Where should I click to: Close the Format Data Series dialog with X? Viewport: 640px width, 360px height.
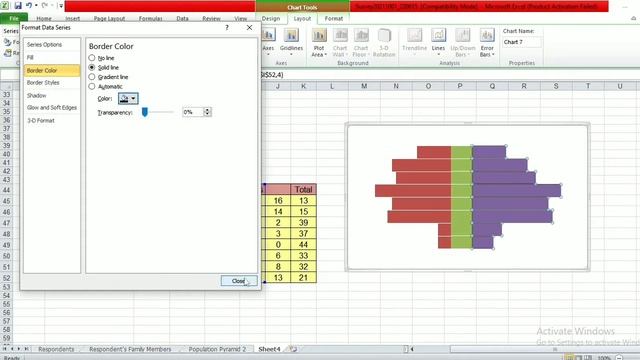point(249,27)
